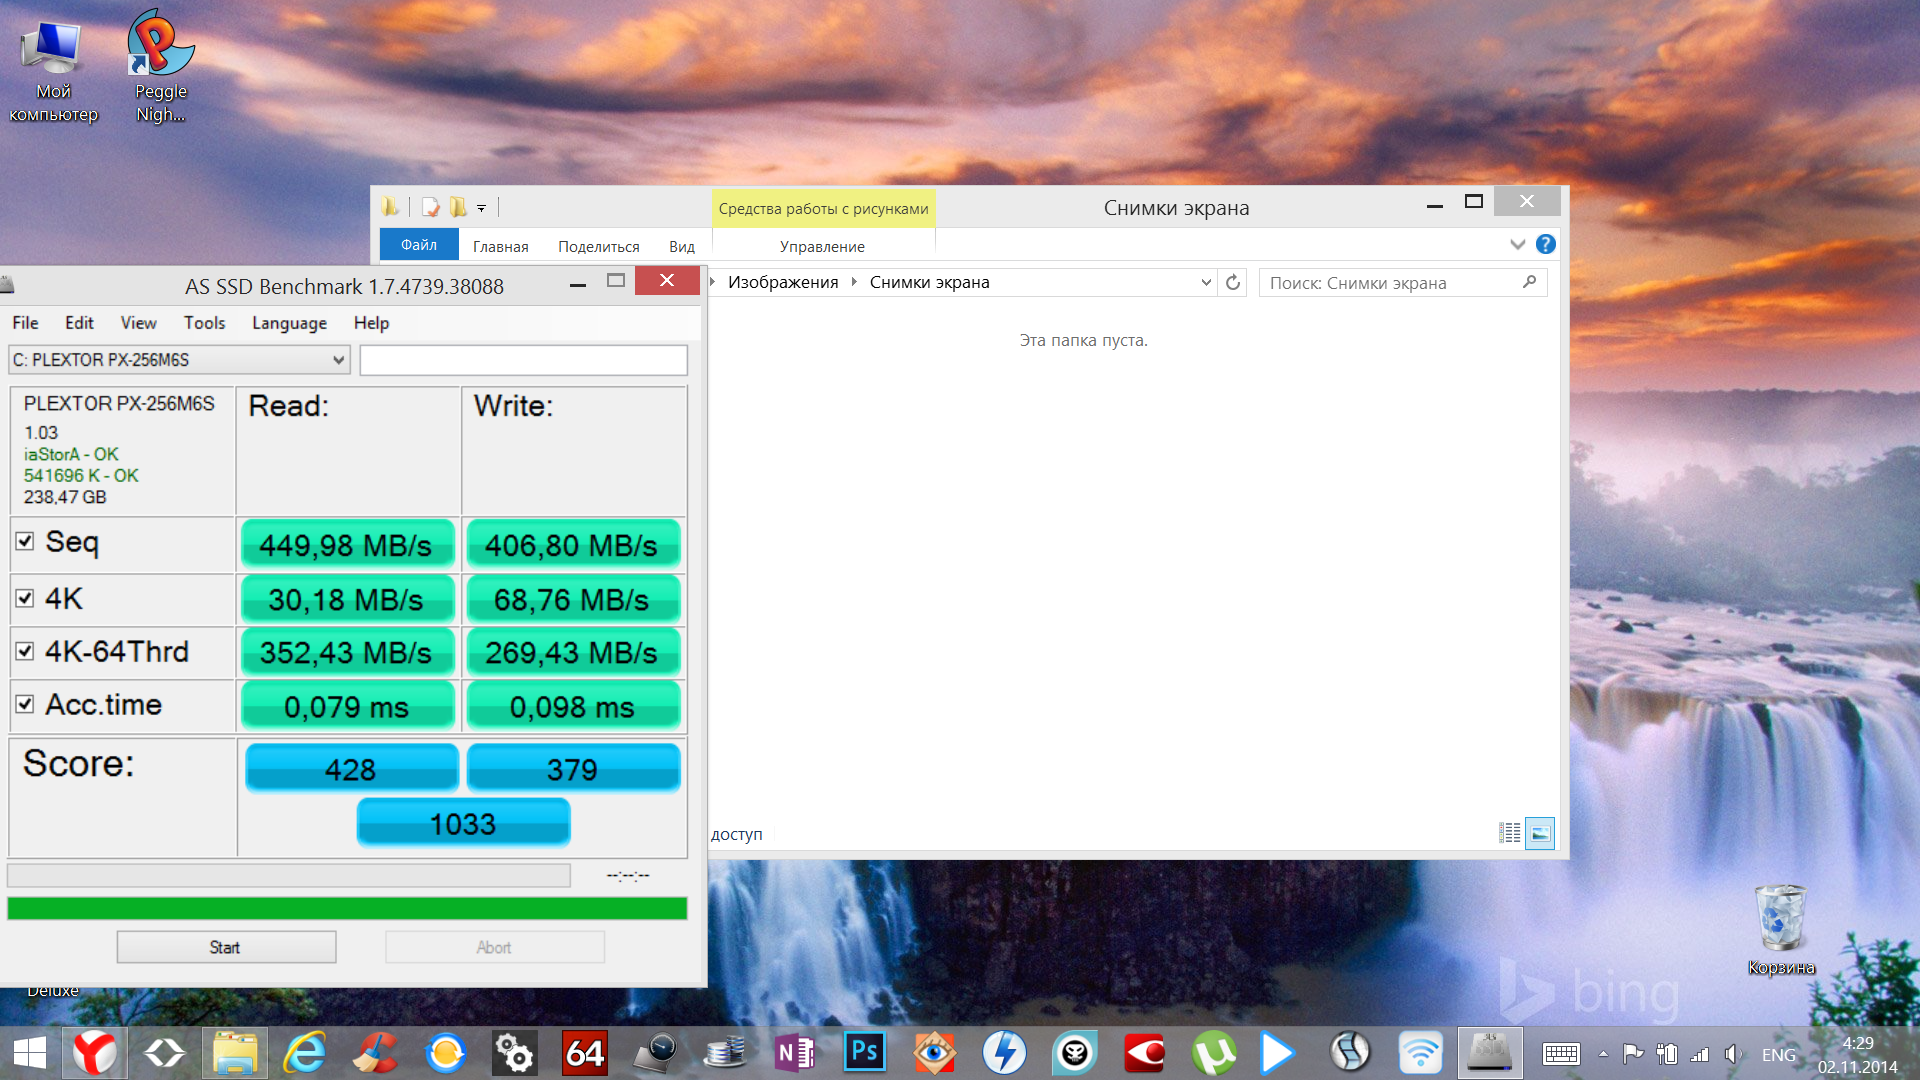Viewport: 1920px width, 1080px height.
Task: Click the refresh button in Explorer address bar
Action: 1233,283
